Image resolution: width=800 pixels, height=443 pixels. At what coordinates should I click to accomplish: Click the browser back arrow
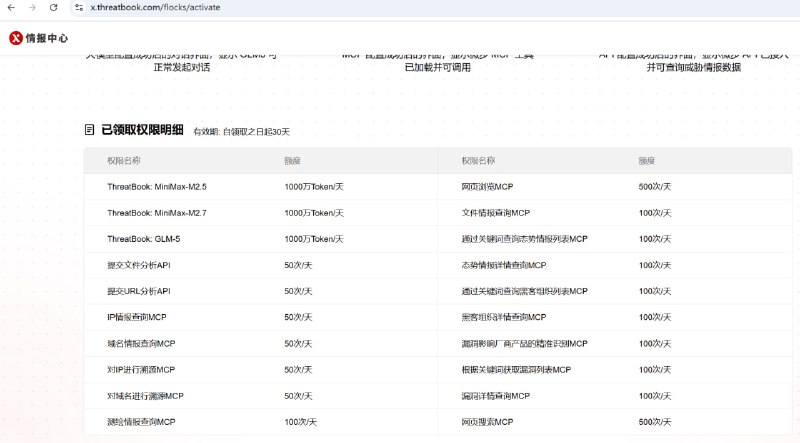pos(11,8)
